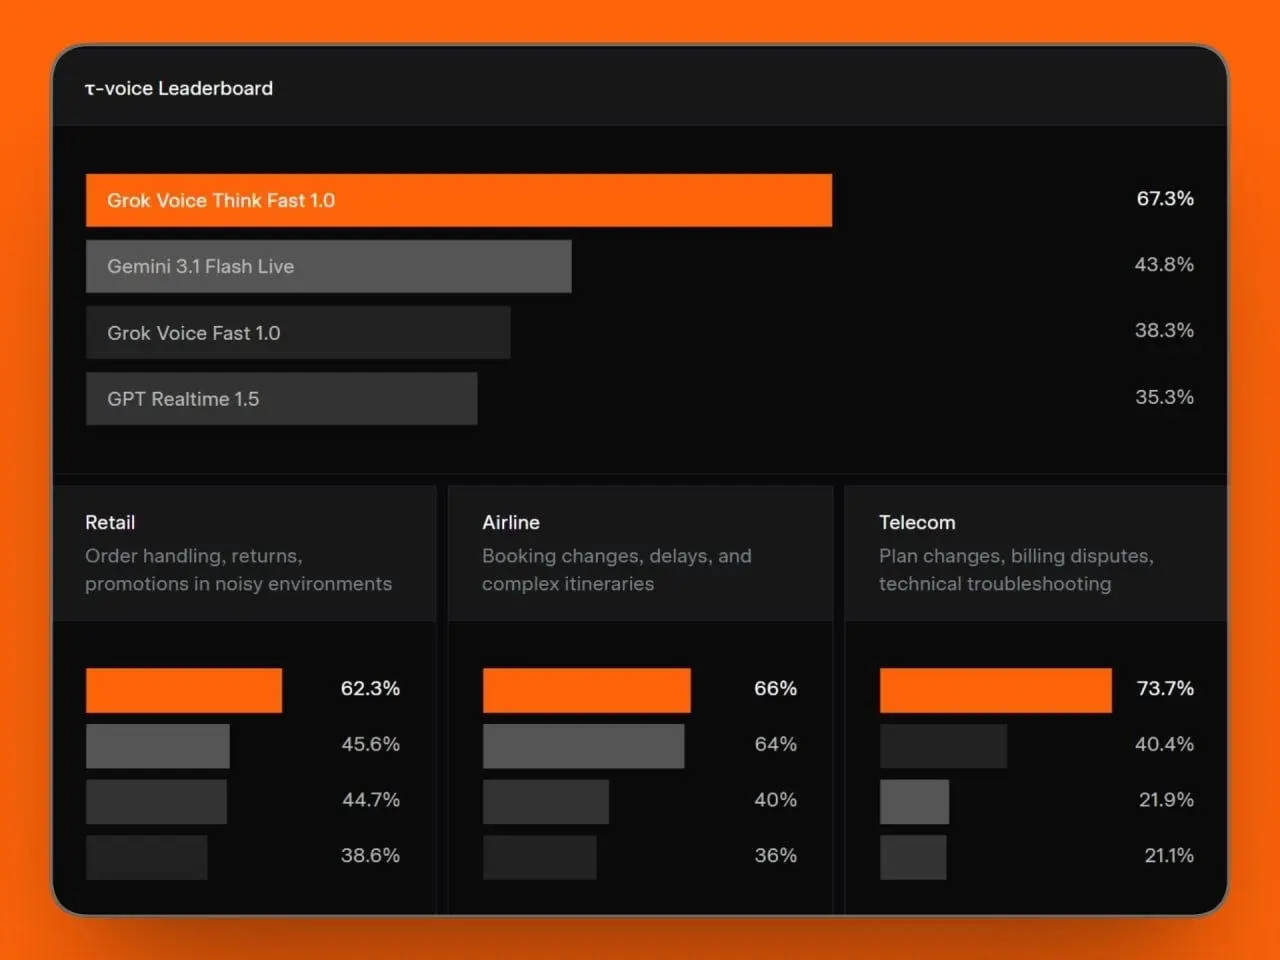Click the 21.1% Telecom value
The width and height of the screenshot is (1280, 960).
click(1169, 855)
